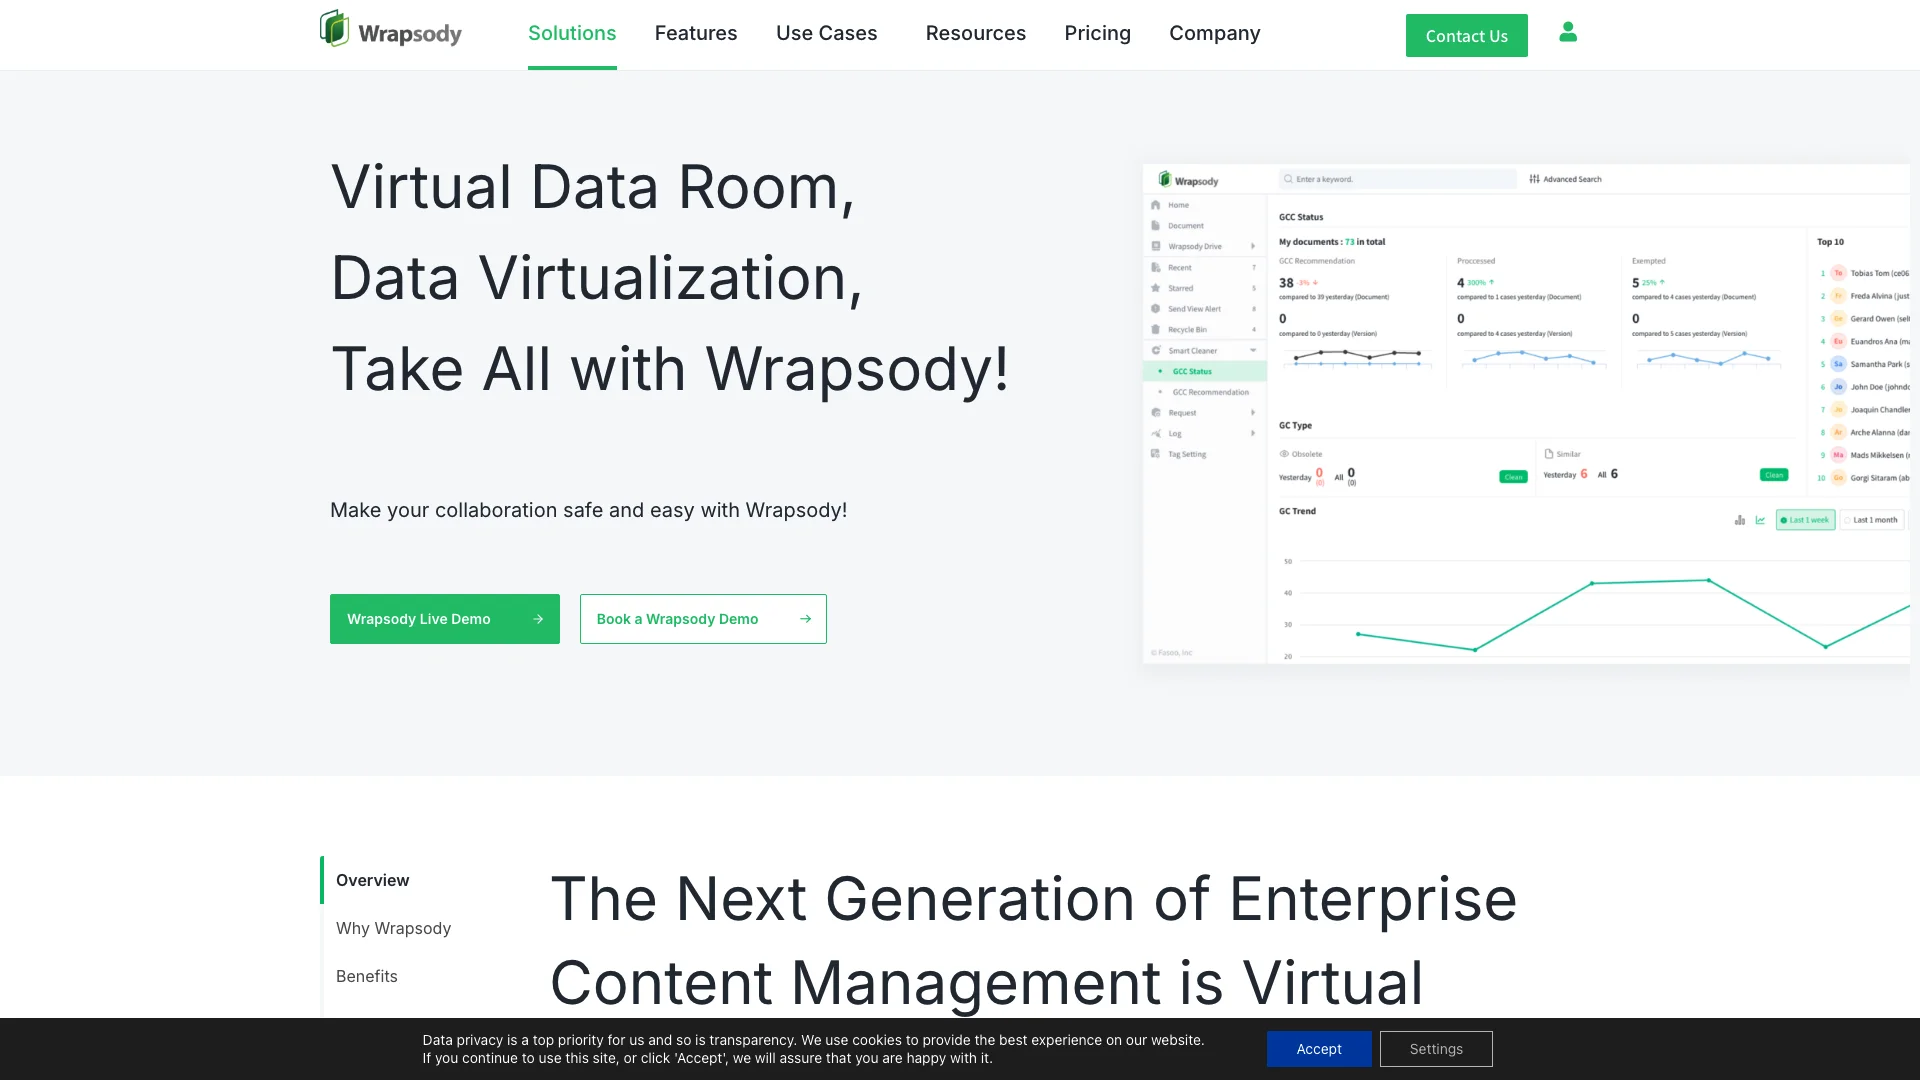This screenshot has width=1920, height=1080.
Task: Toggle the GCC Status radio button
Action: click(x=1160, y=371)
